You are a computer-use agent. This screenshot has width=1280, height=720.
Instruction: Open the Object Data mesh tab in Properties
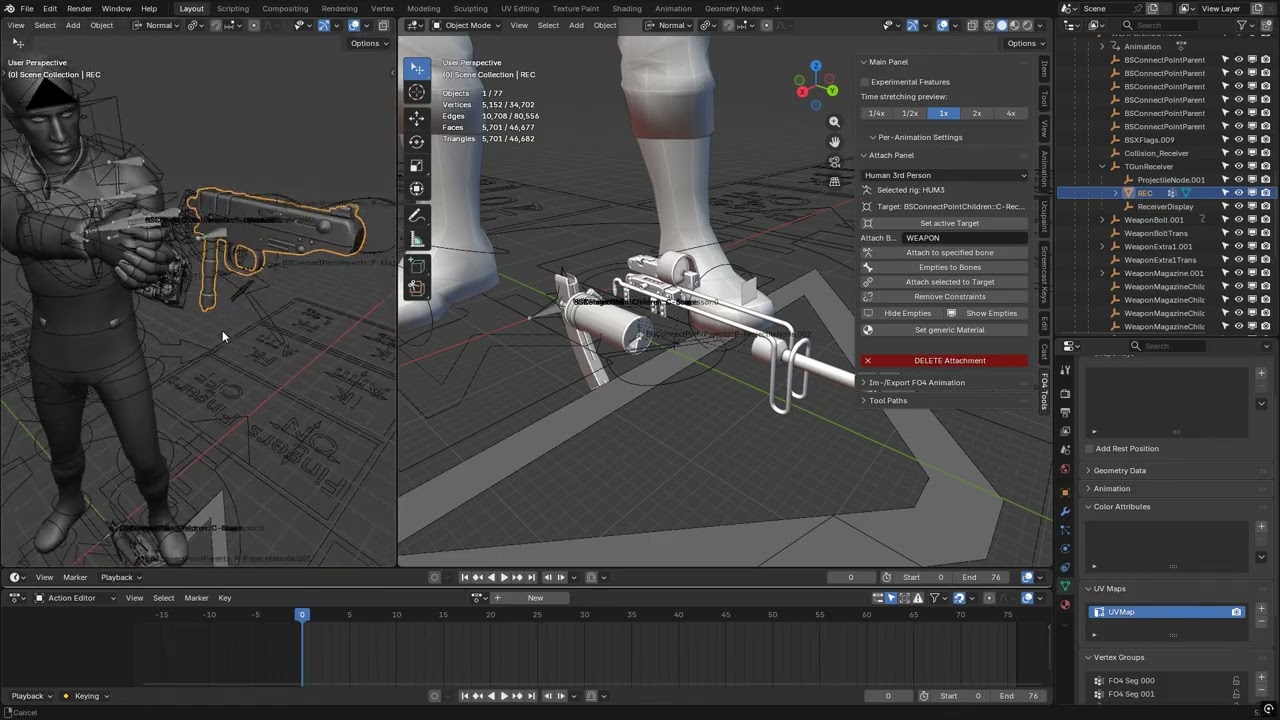point(1065,586)
